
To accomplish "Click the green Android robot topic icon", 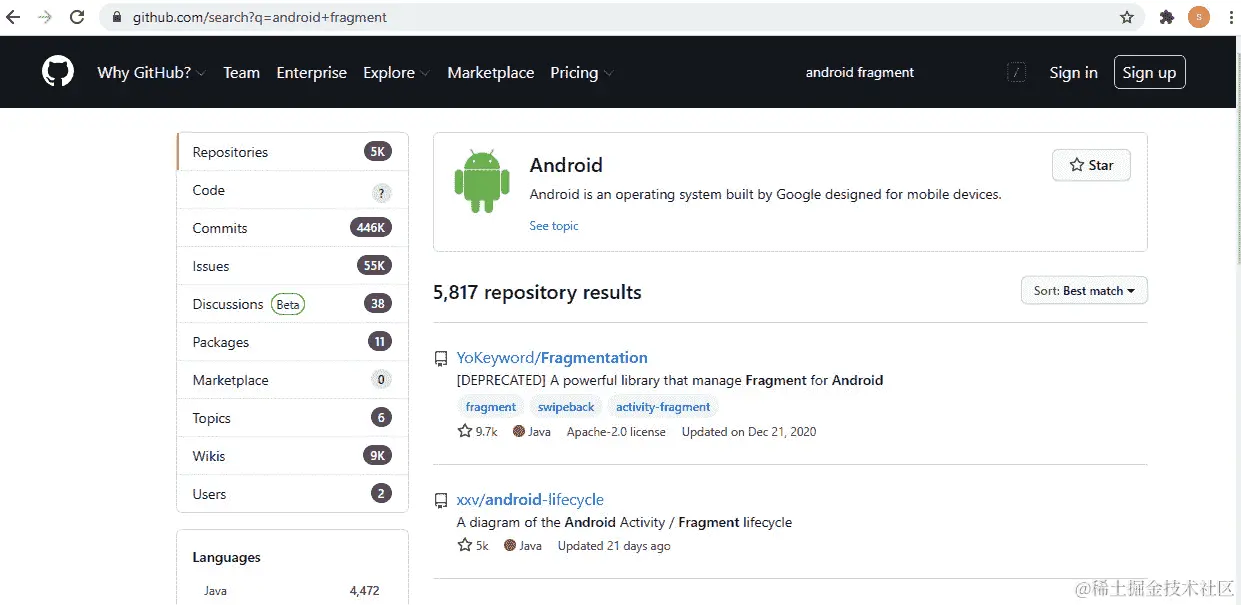I will (482, 183).
